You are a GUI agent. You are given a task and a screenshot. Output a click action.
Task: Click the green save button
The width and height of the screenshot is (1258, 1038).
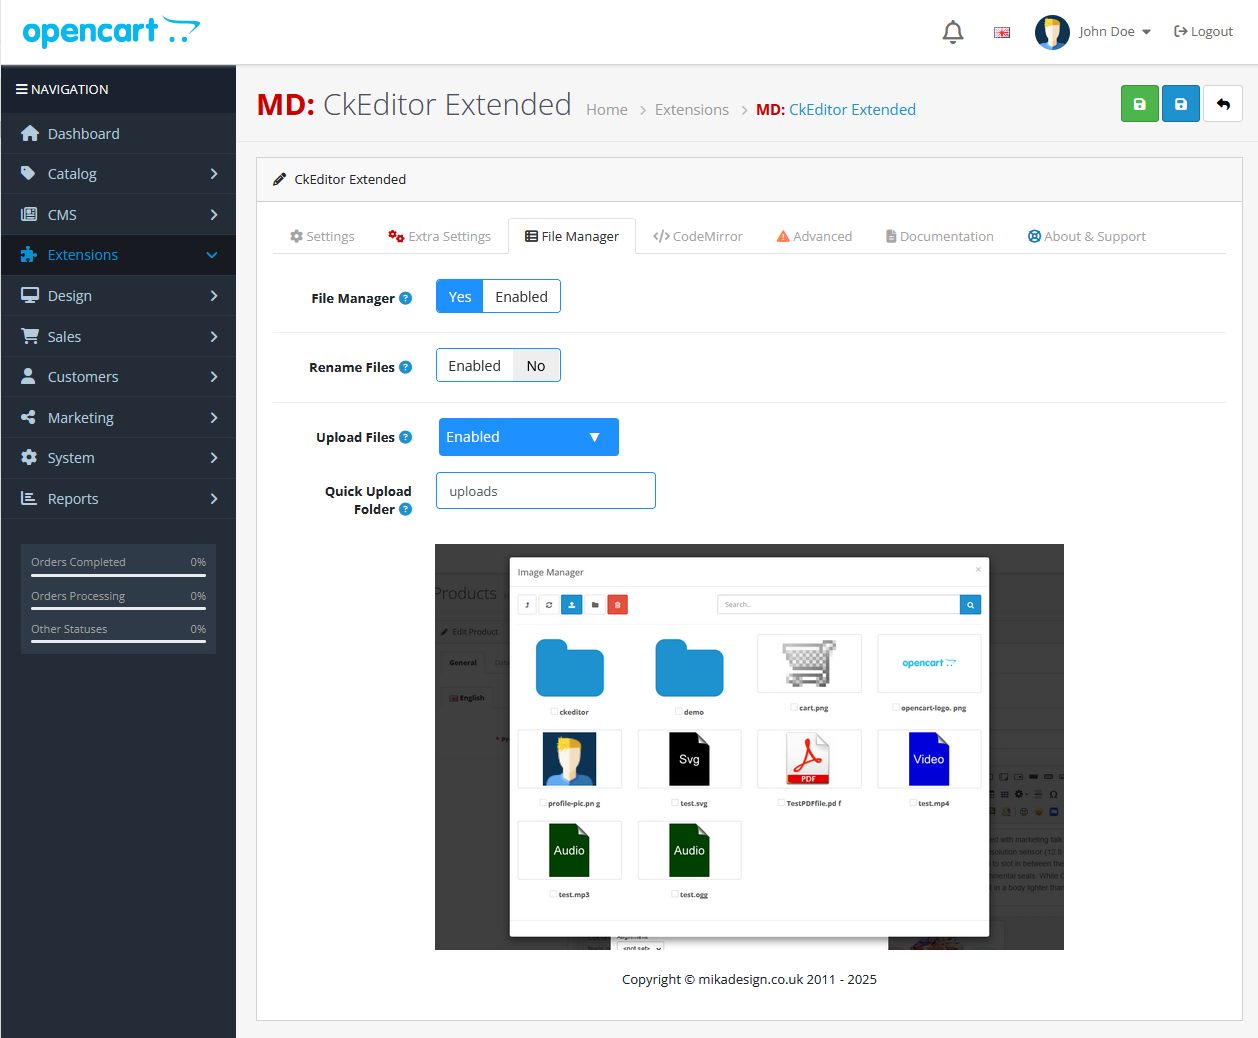(x=1139, y=104)
